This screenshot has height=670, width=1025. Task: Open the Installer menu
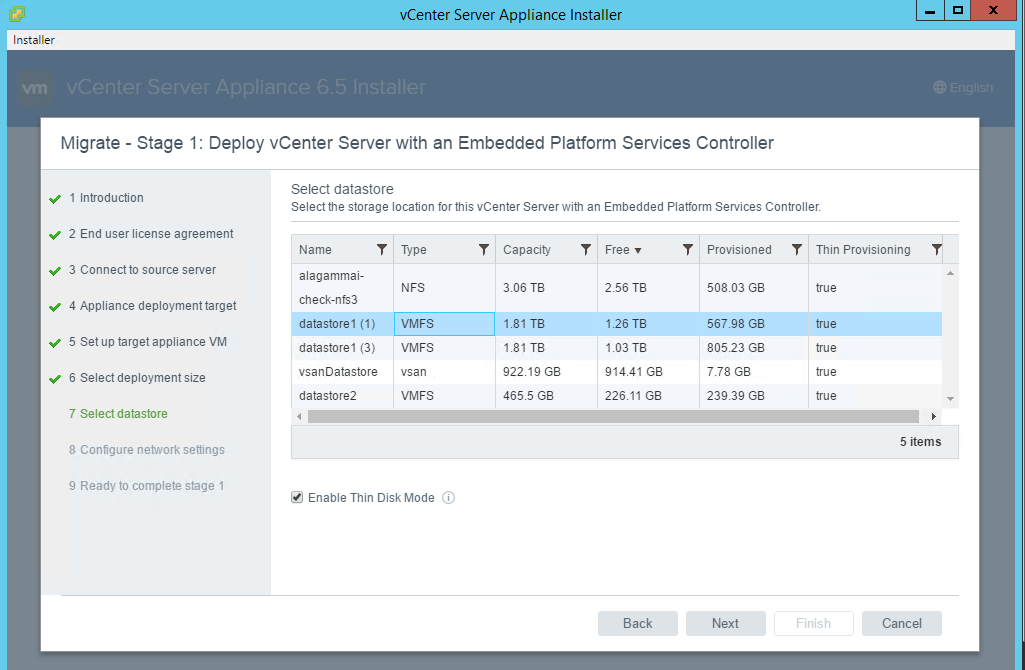click(x=34, y=40)
